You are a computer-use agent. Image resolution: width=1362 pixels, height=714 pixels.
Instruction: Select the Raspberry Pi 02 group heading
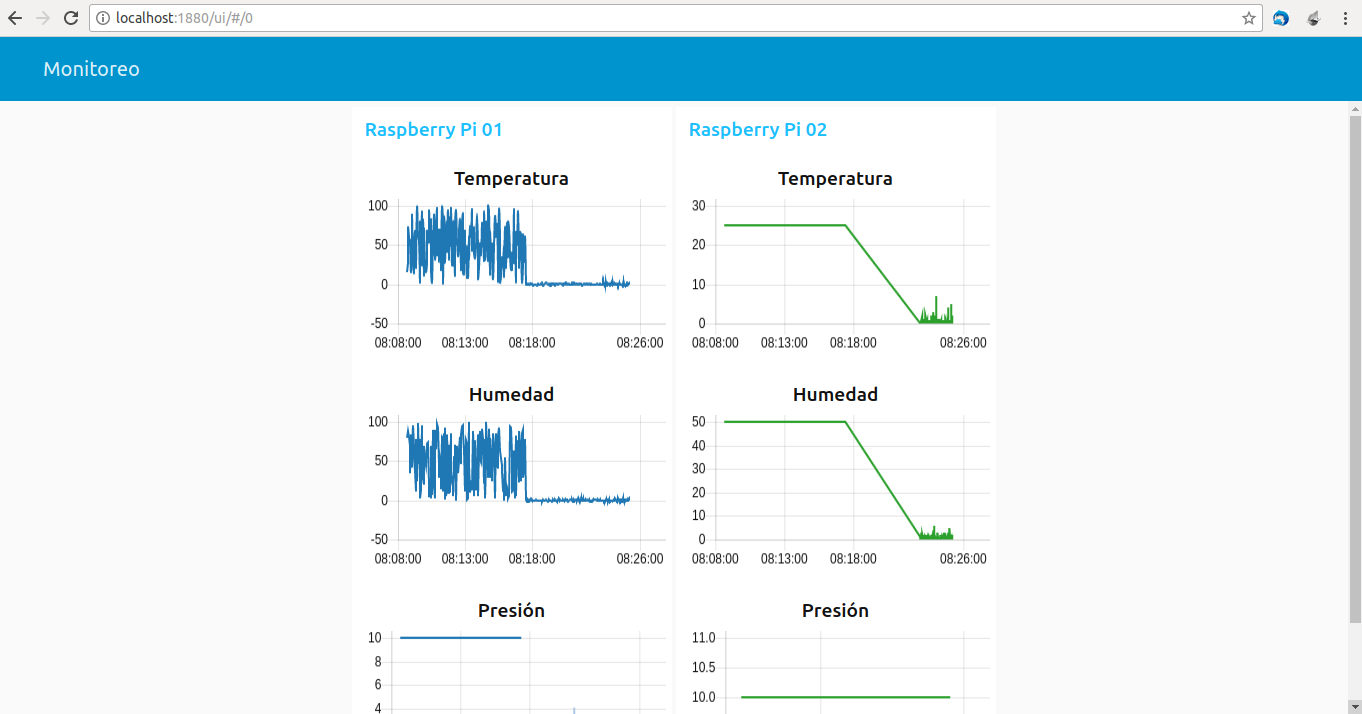(758, 129)
